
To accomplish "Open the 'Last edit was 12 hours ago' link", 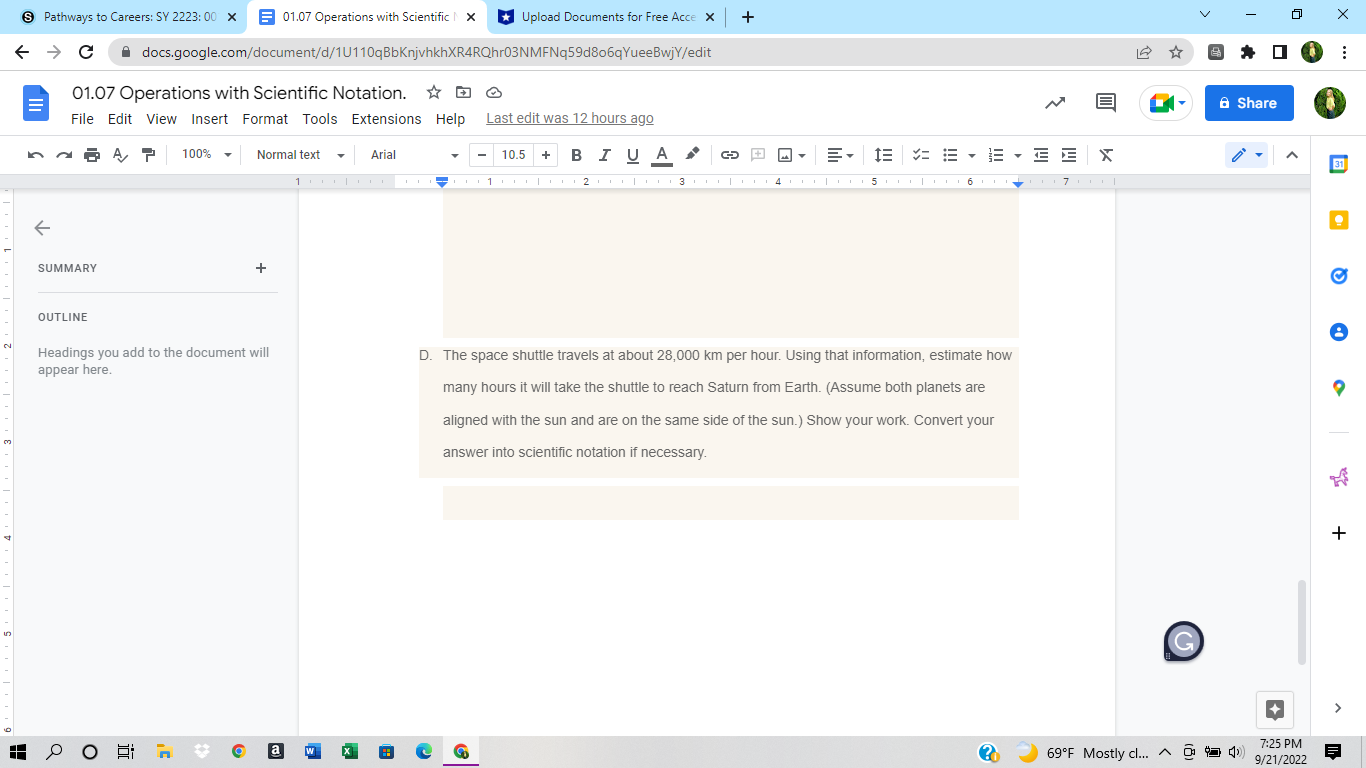I will (570, 118).
